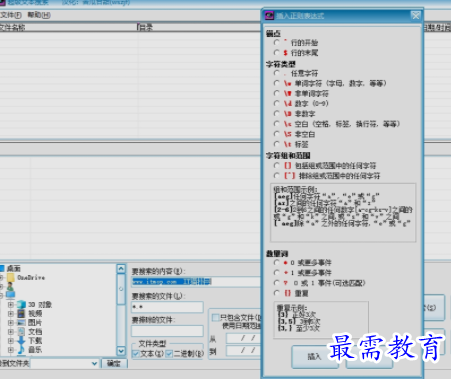Pick the \d digit (0-9) option
451x379 pixels.
276,103
